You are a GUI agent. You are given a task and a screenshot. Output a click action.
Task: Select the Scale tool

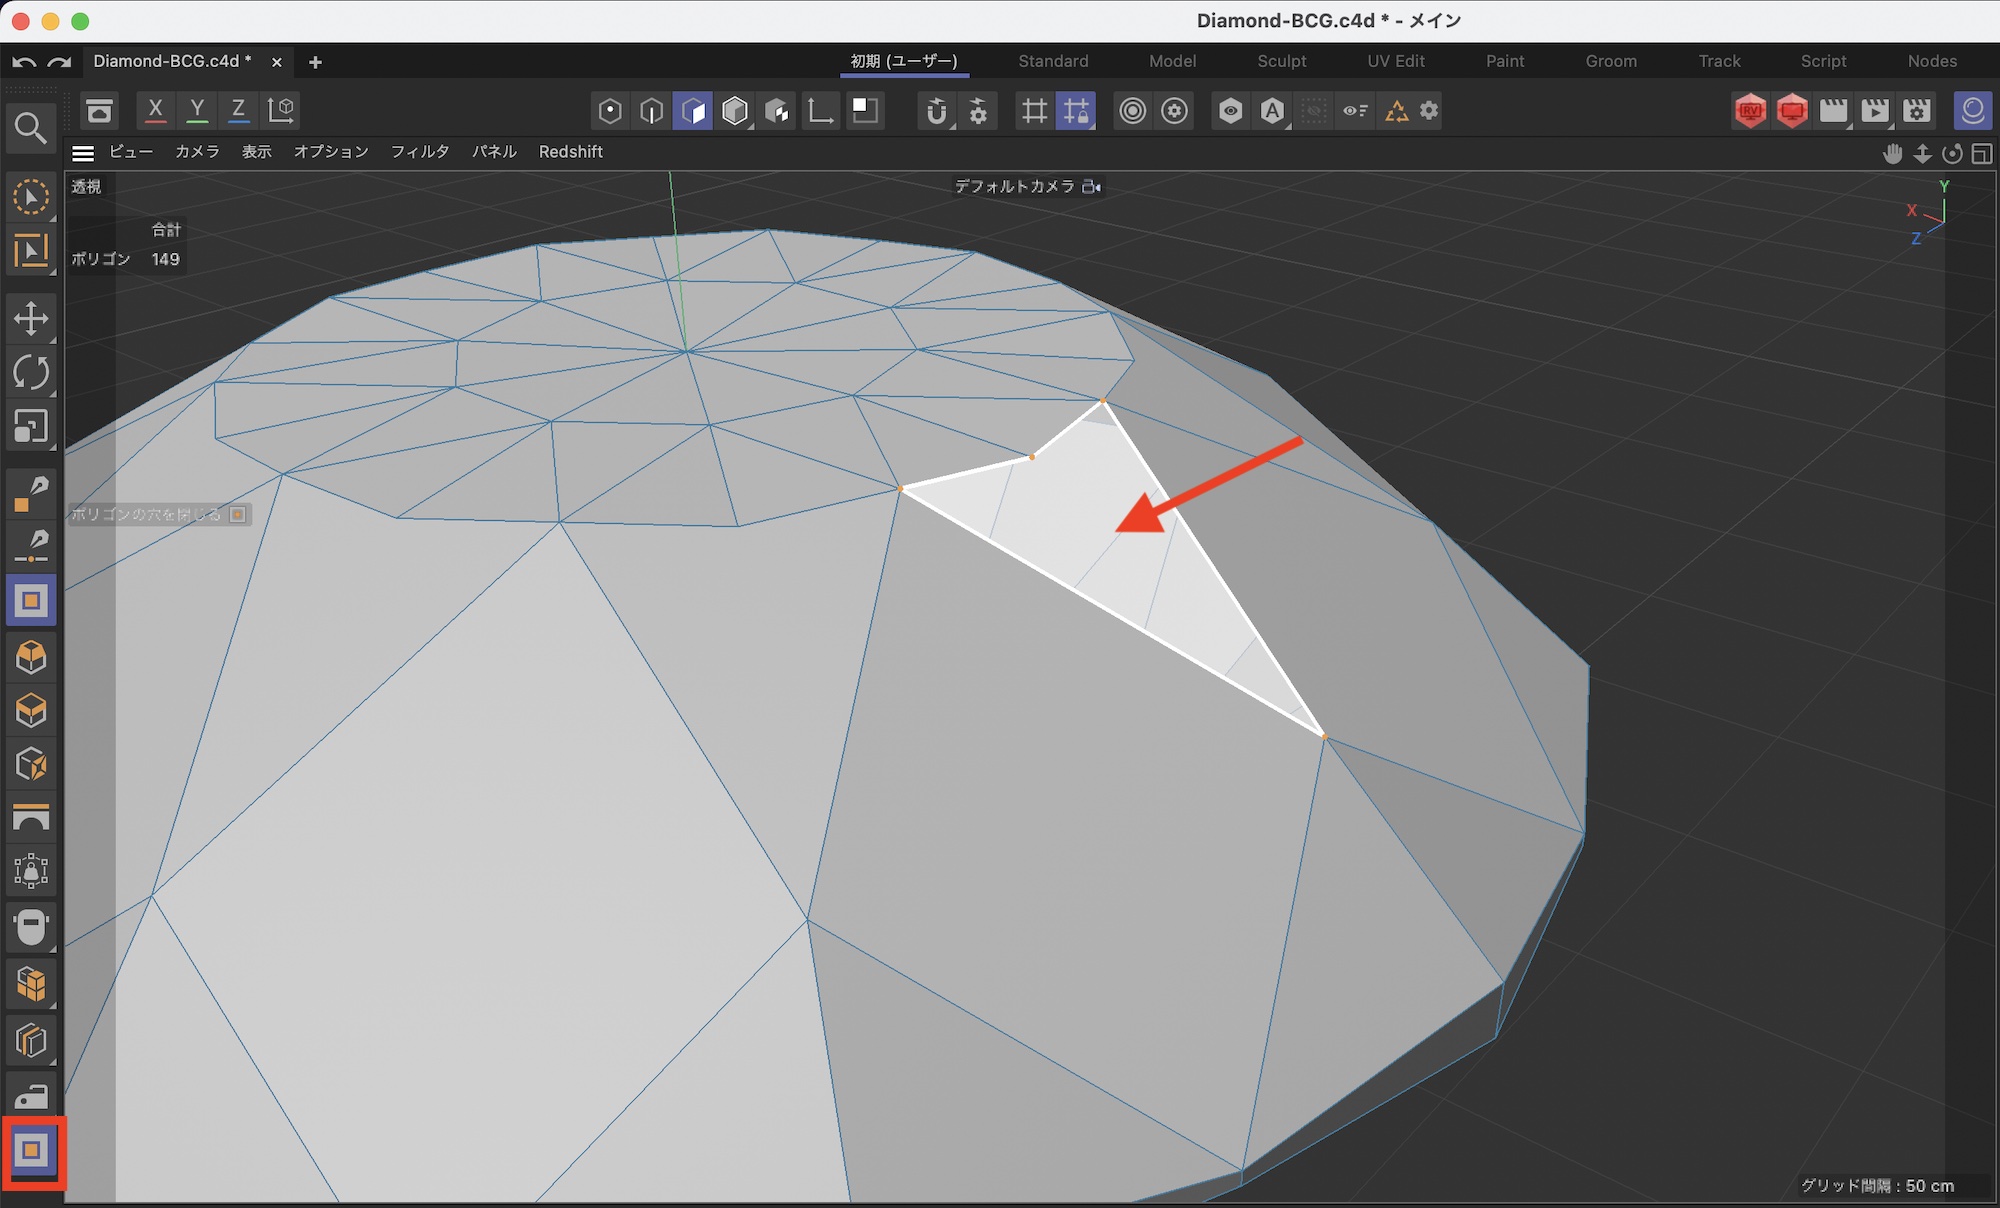[x=31, y=427]
